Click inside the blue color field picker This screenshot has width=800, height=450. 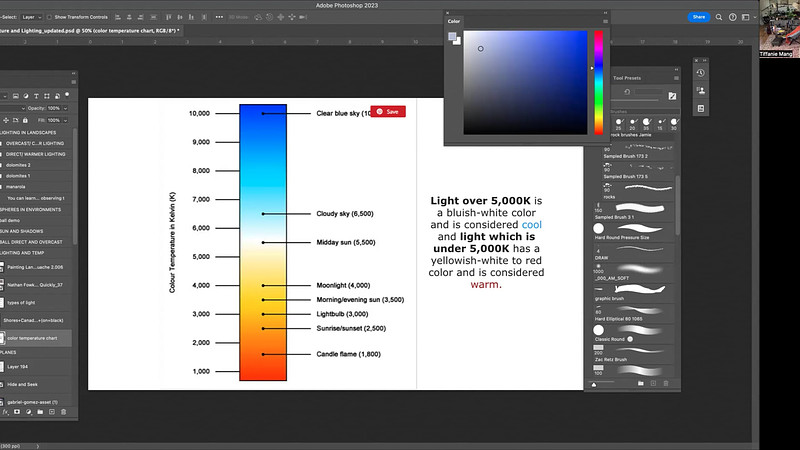point(526,83)
